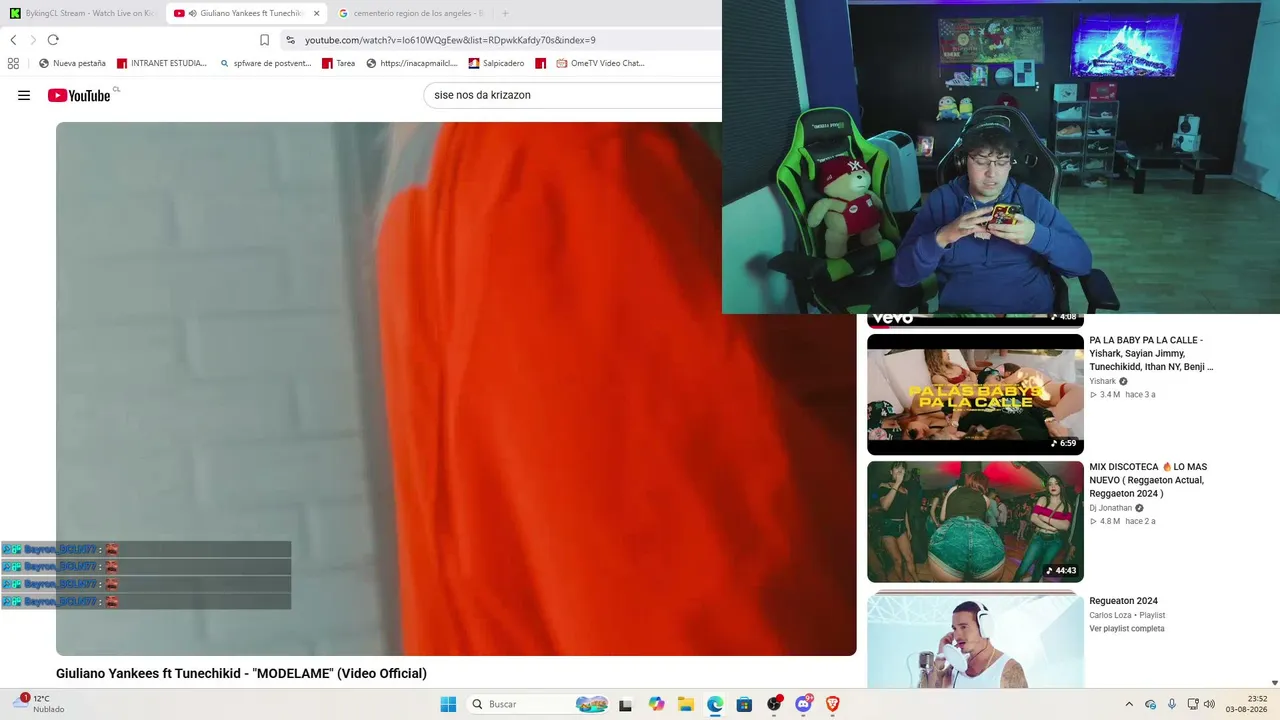
Task: Open the OmeTV Video Chat bookmark
Action: (x=601, y=63)
